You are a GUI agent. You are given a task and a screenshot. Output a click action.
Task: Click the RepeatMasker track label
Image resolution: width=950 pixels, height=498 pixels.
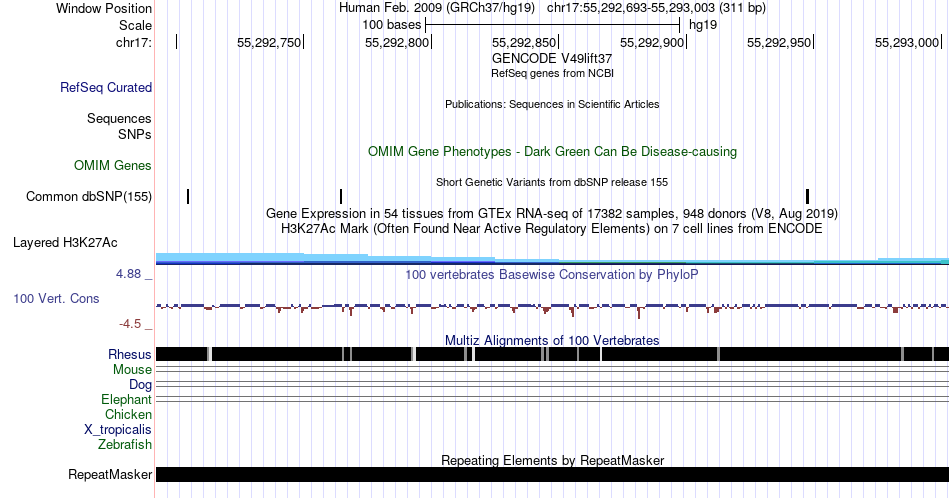[x=110, y=474]
